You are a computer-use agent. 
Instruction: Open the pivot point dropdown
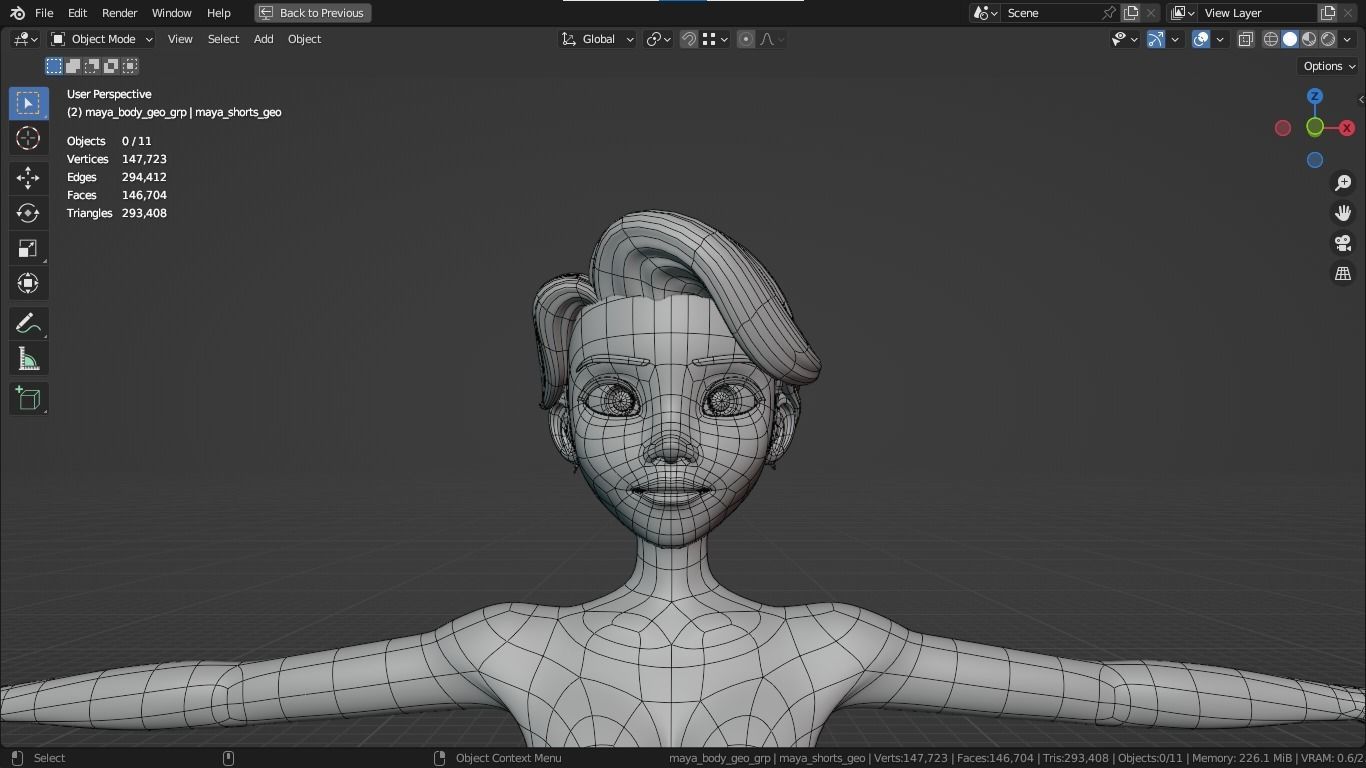point(658,39)
